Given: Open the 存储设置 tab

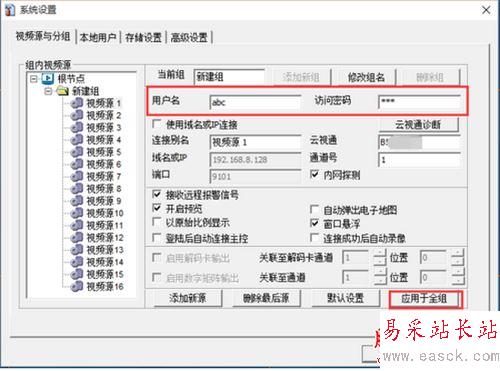Looking at the screenshot, I should [143, 37].
